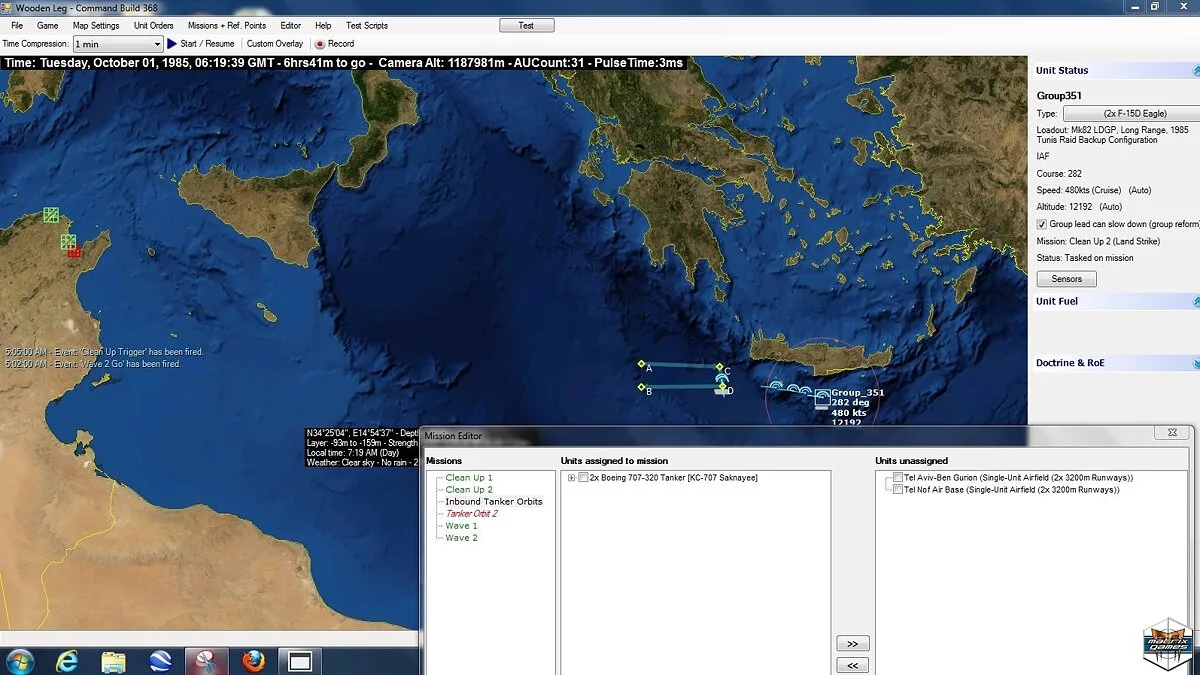The height and width of the screenshot is (675, 1200).
Task: Toggle 'Group lead can slow down' checkbox
Action: click(x=1042, y=225)
